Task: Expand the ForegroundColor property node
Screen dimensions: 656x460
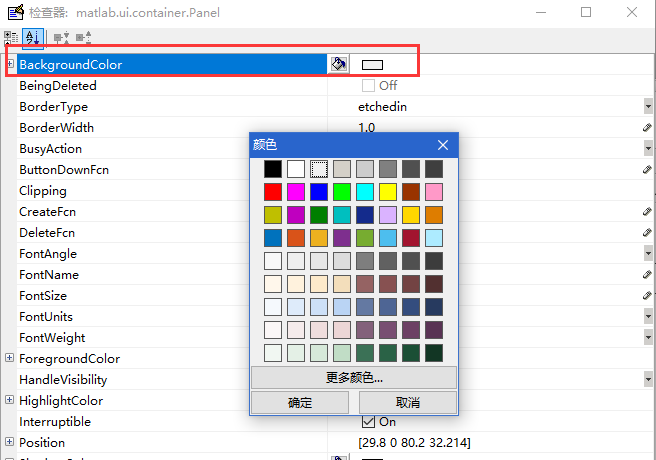Action: pos(9,358)
